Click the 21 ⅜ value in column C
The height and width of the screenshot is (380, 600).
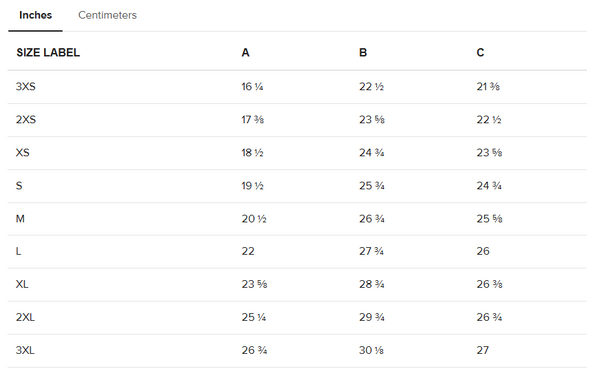pyautogui.click(x=488, y=86)
